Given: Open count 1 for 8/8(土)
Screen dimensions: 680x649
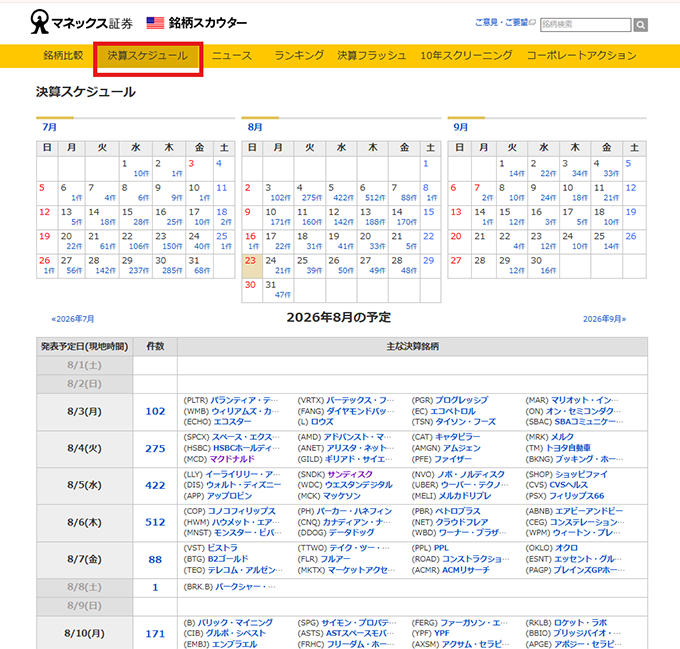Looking at the screenshot, I should (155, 587).
